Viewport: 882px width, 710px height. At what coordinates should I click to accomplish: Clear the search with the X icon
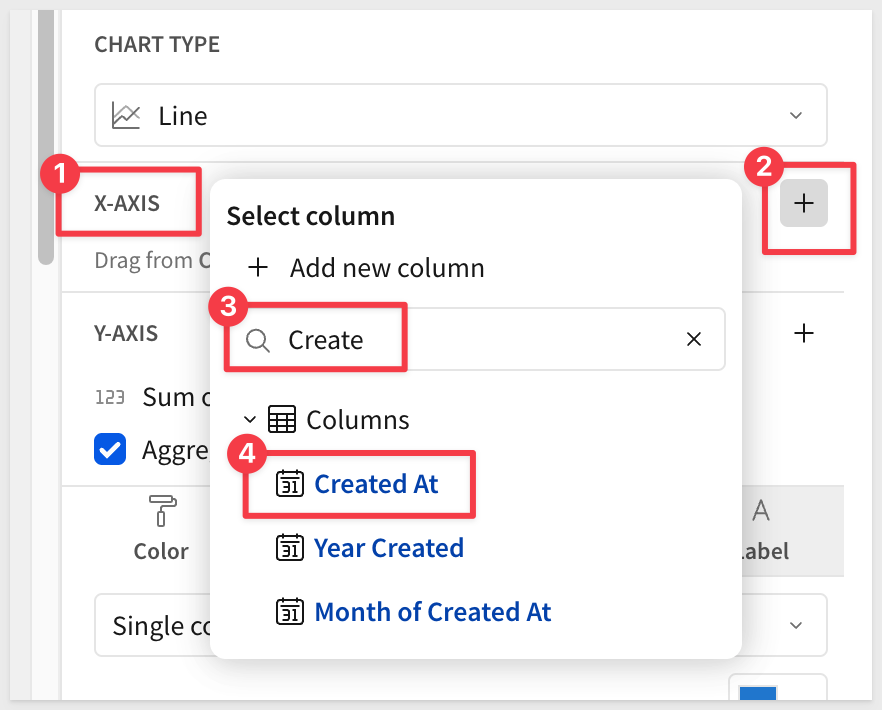pyautogui.click(x=694, y=340)
